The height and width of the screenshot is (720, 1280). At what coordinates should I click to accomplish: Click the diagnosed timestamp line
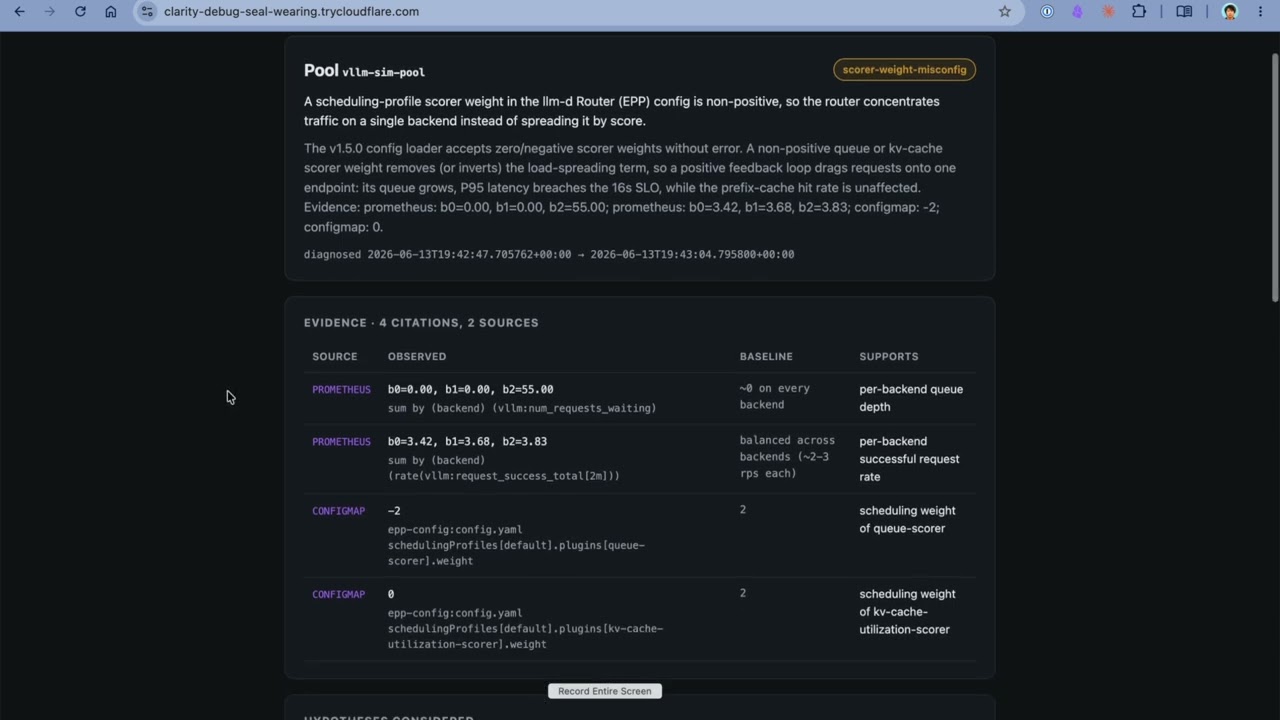point(549,254)
